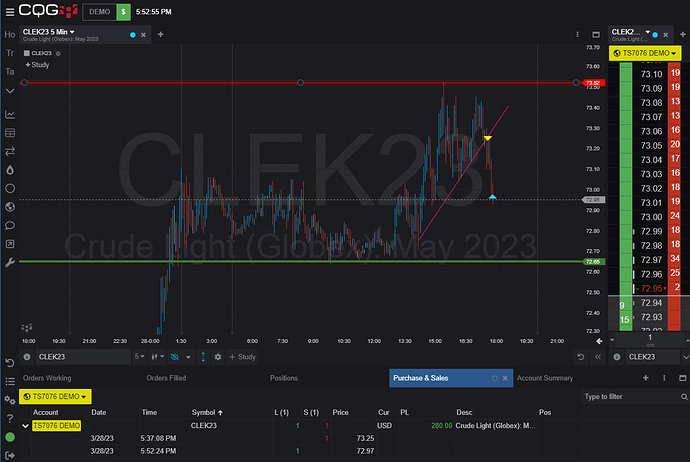This screenshot has height=462, width=690.
Task: Open the list icon in left sidebar
Action: [10, 381]
